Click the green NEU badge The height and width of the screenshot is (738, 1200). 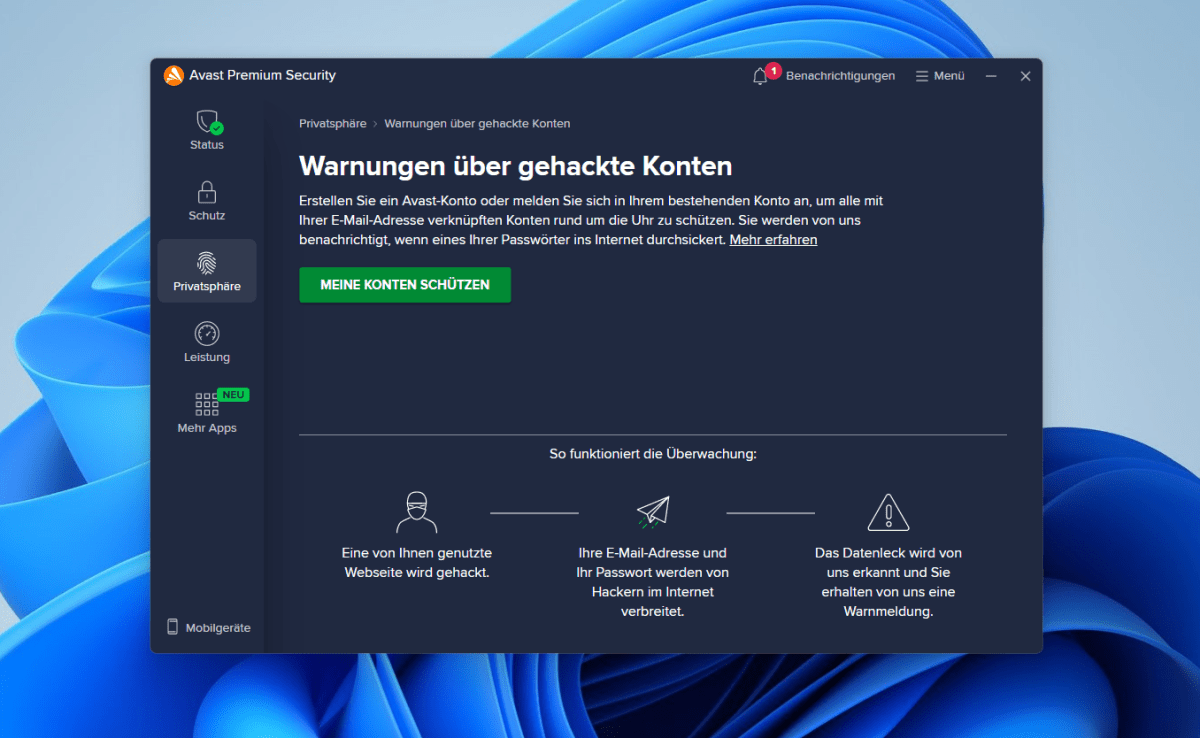click(x=233, y=395)
